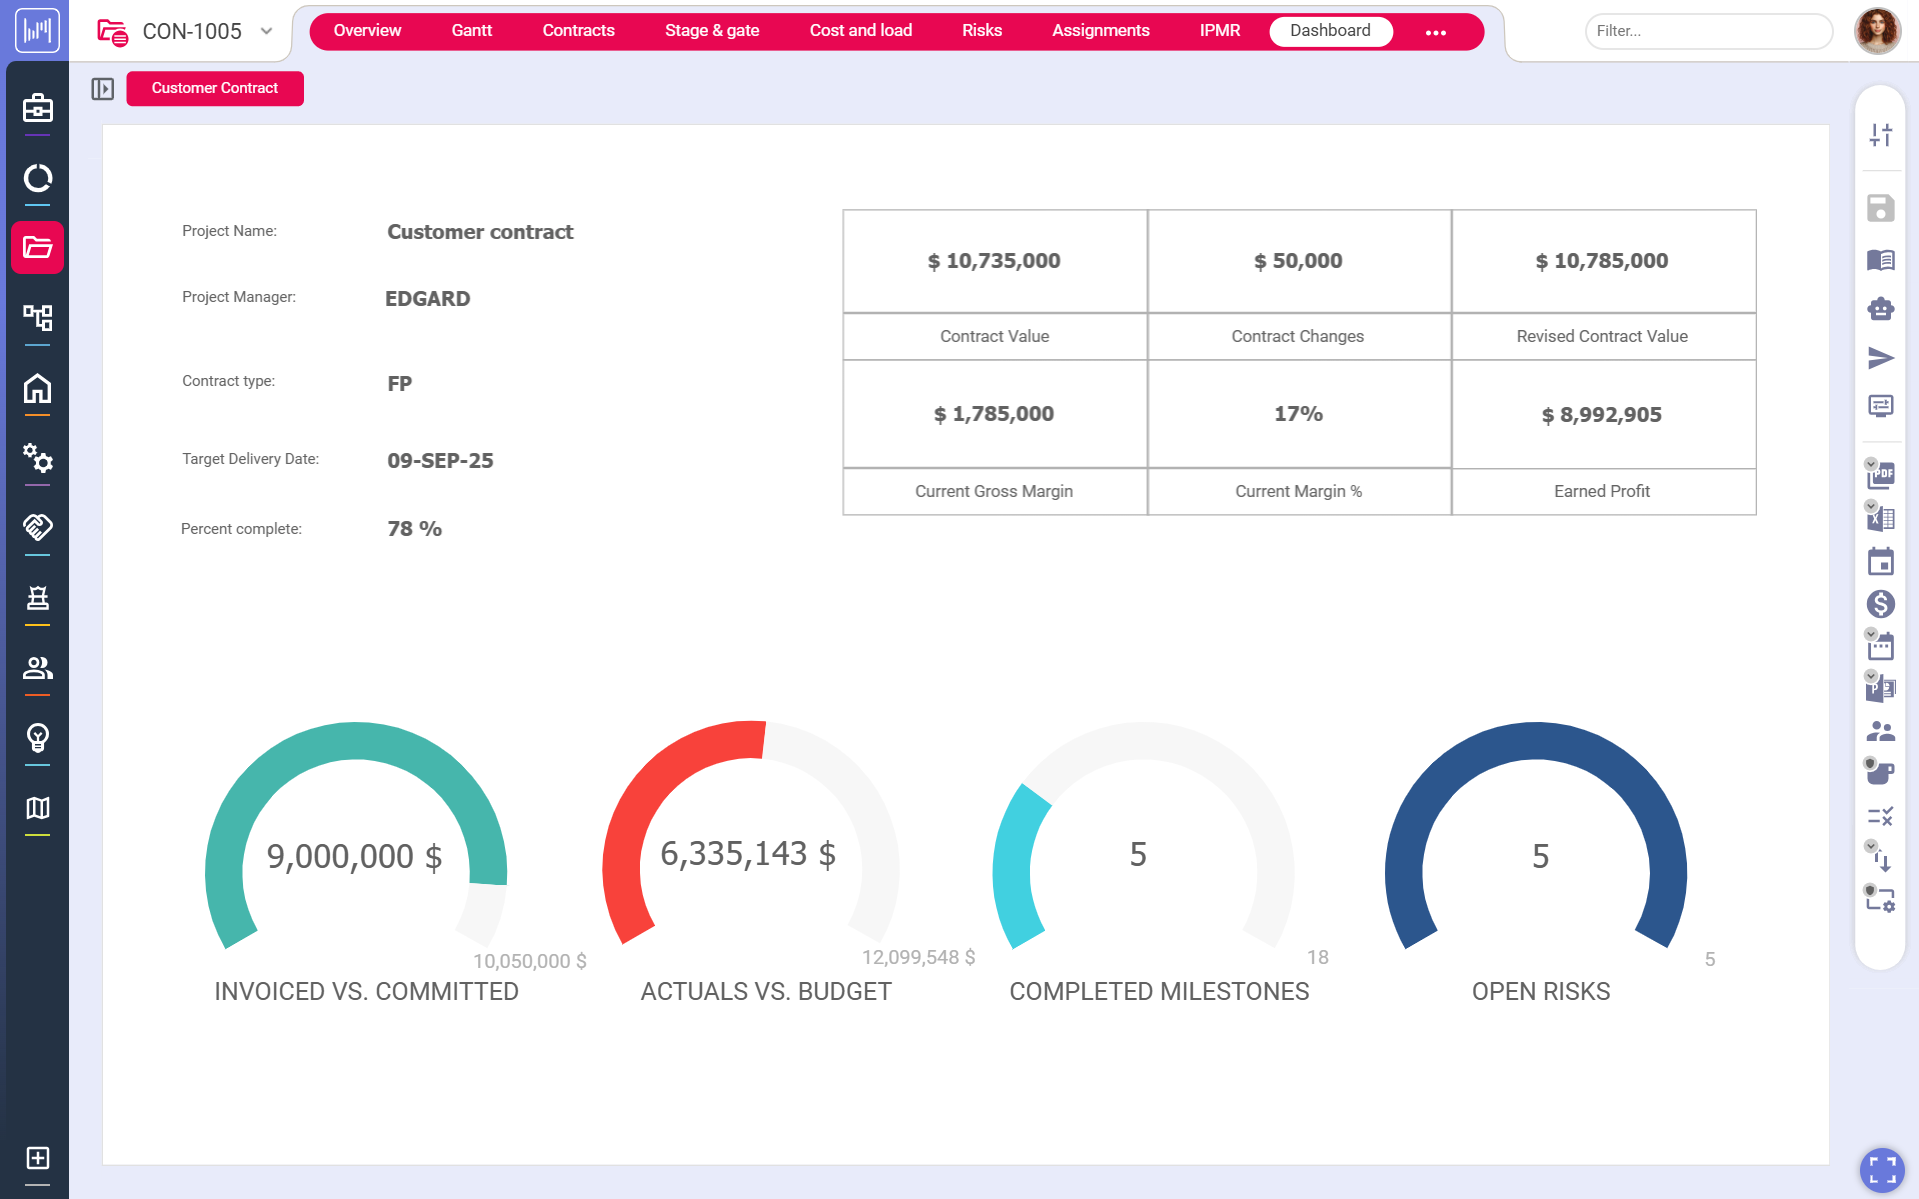The height and width of the screenshot is (1199, 1919).
Task: Open the send/share icon on right panel
Action: (x=1881, y=358)
